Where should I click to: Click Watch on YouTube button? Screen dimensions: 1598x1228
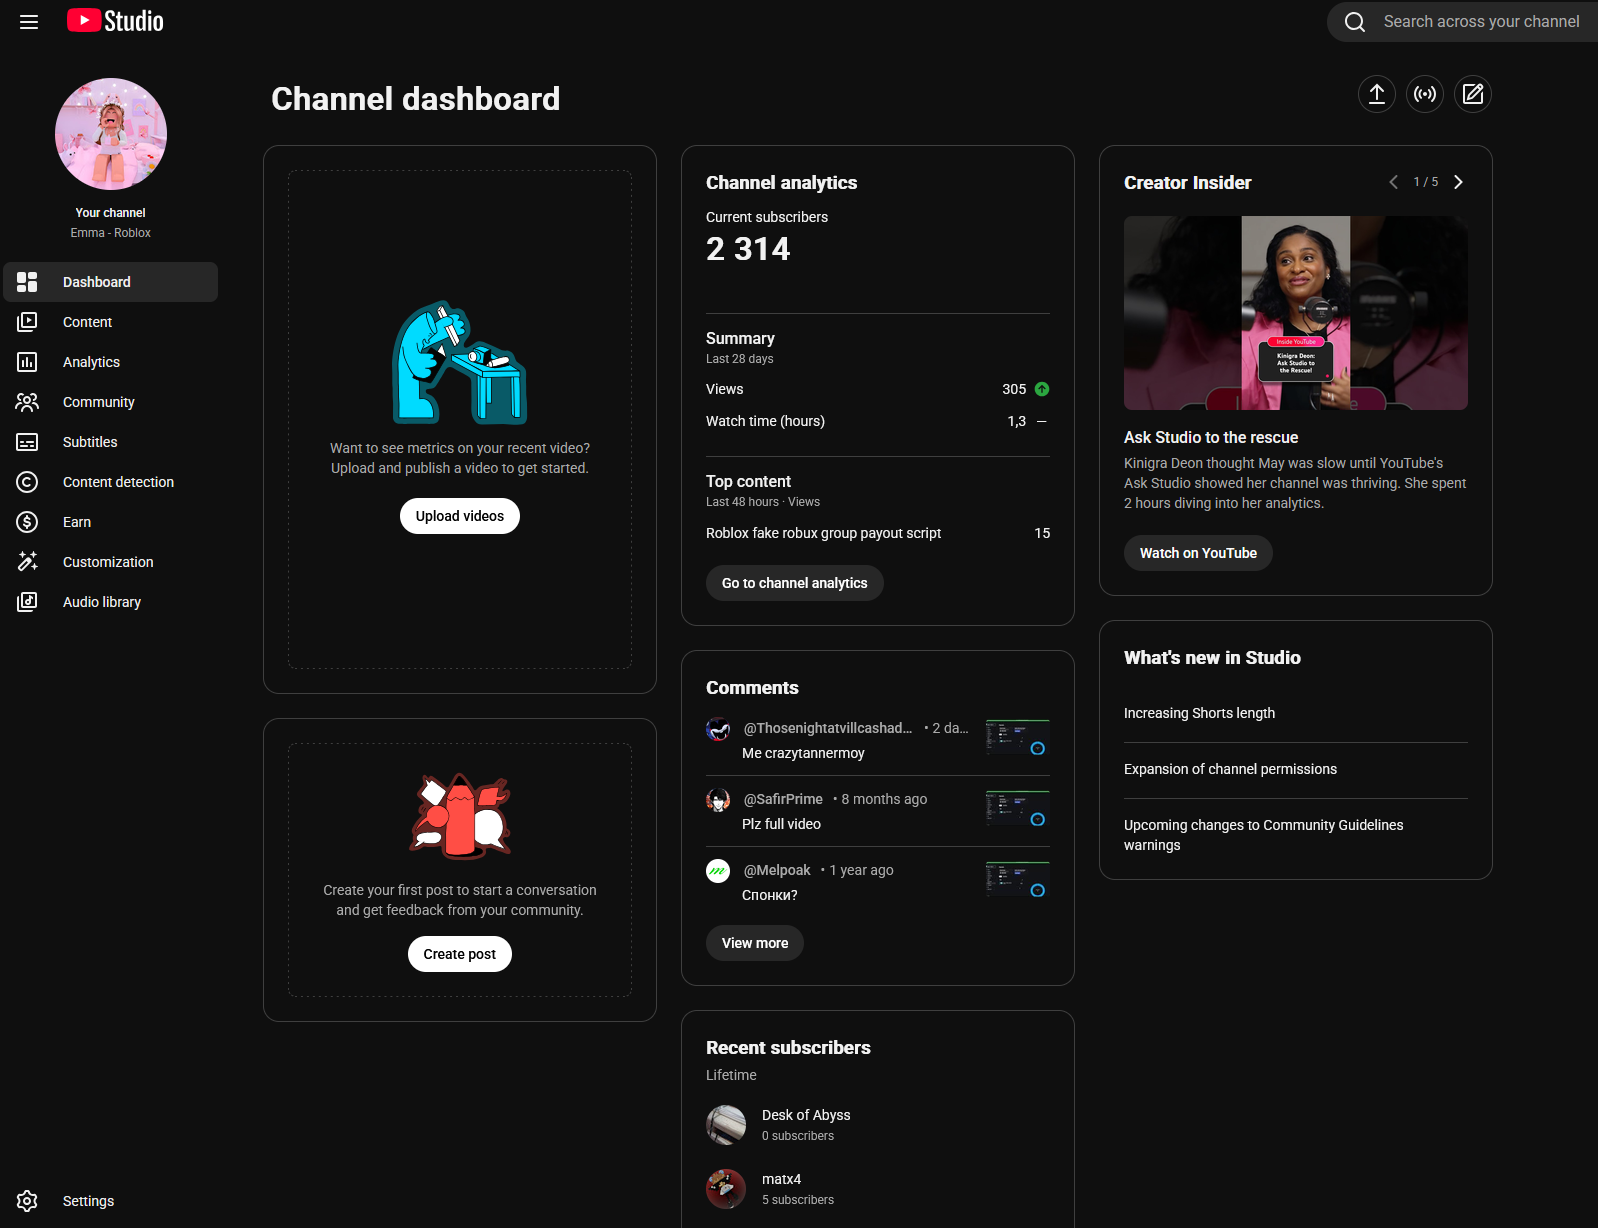click(x=1198, y=553)
